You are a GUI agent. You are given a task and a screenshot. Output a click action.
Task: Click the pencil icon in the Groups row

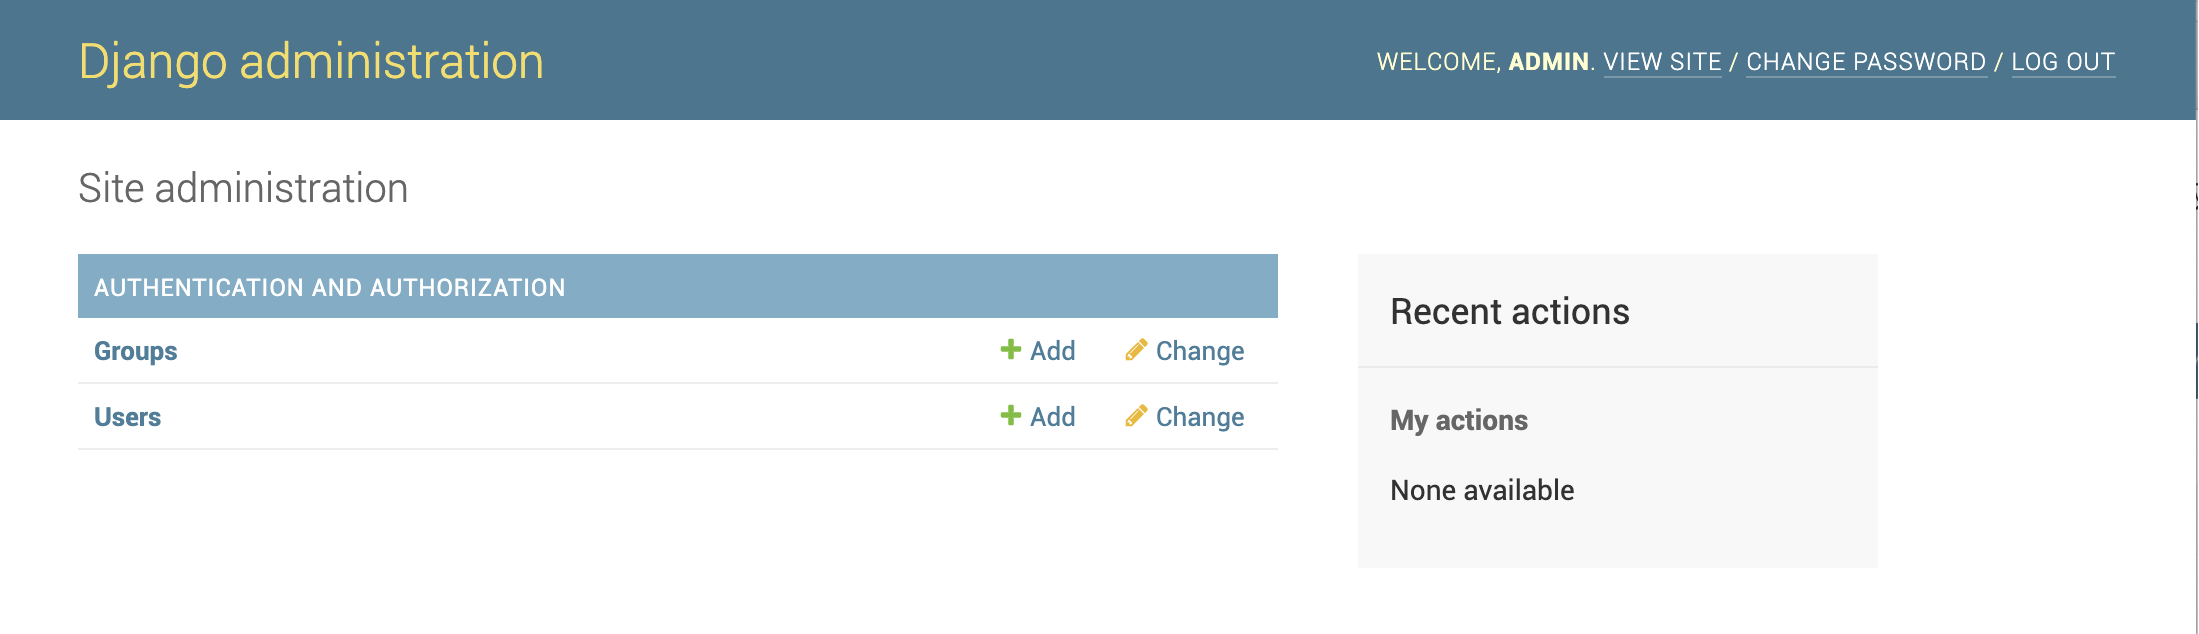click(1136, 350)
